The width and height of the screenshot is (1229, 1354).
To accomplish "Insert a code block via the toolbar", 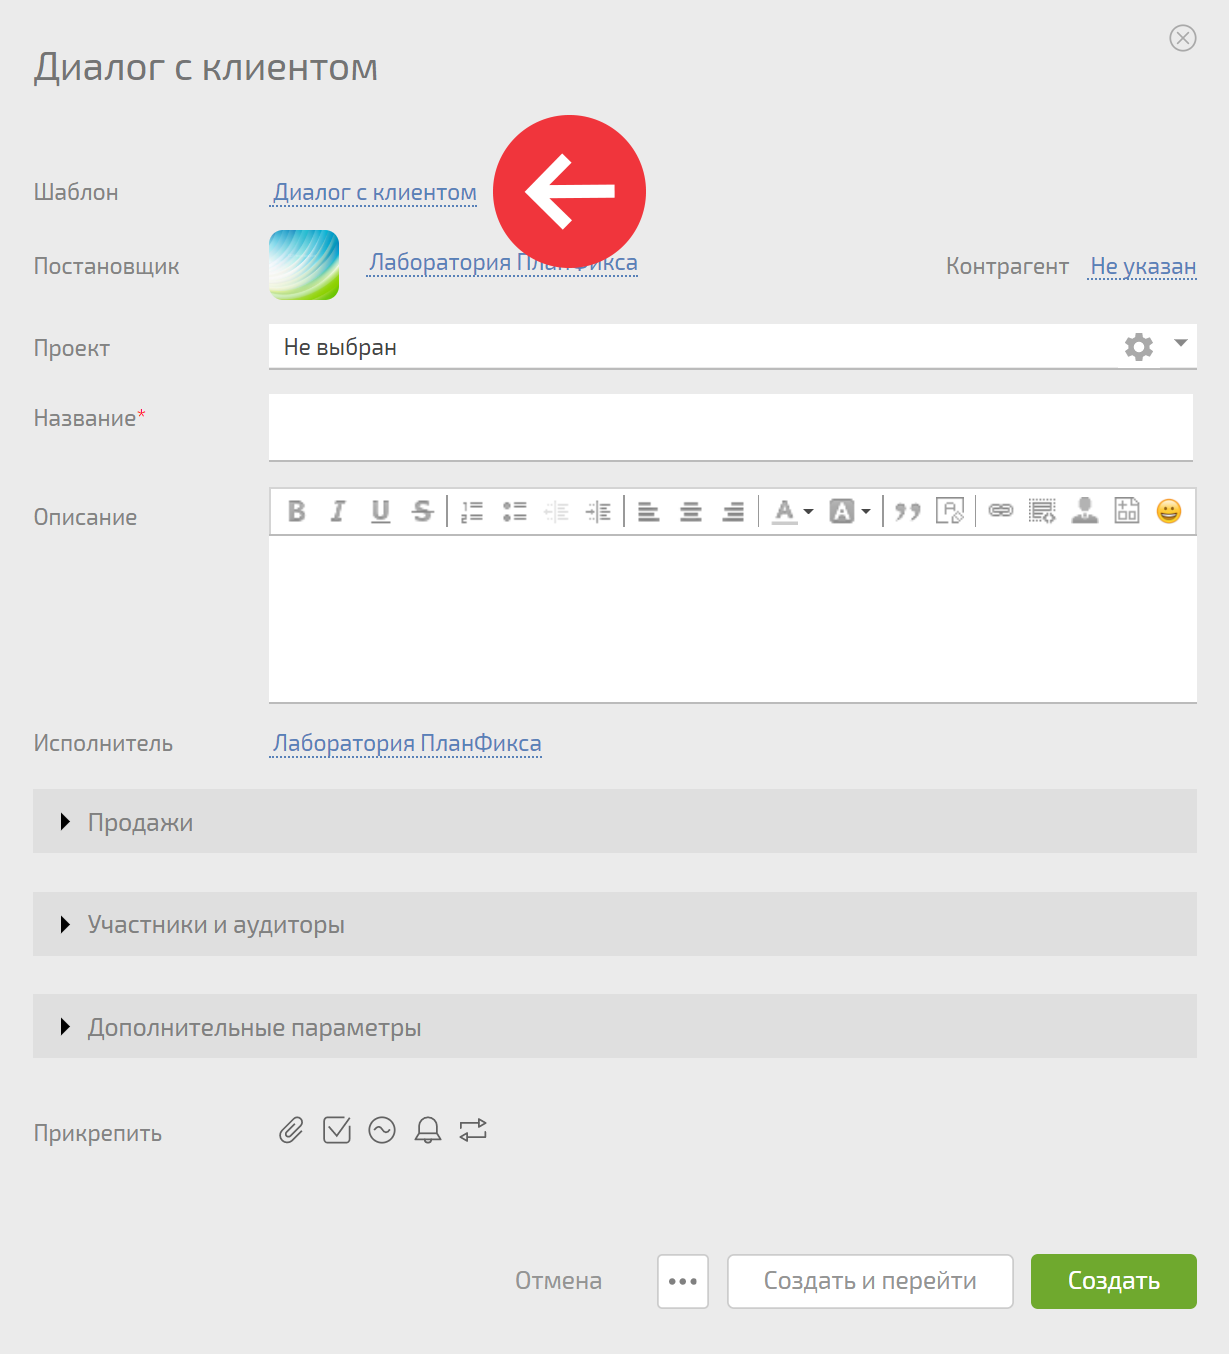I will (x=1043, y=511).
